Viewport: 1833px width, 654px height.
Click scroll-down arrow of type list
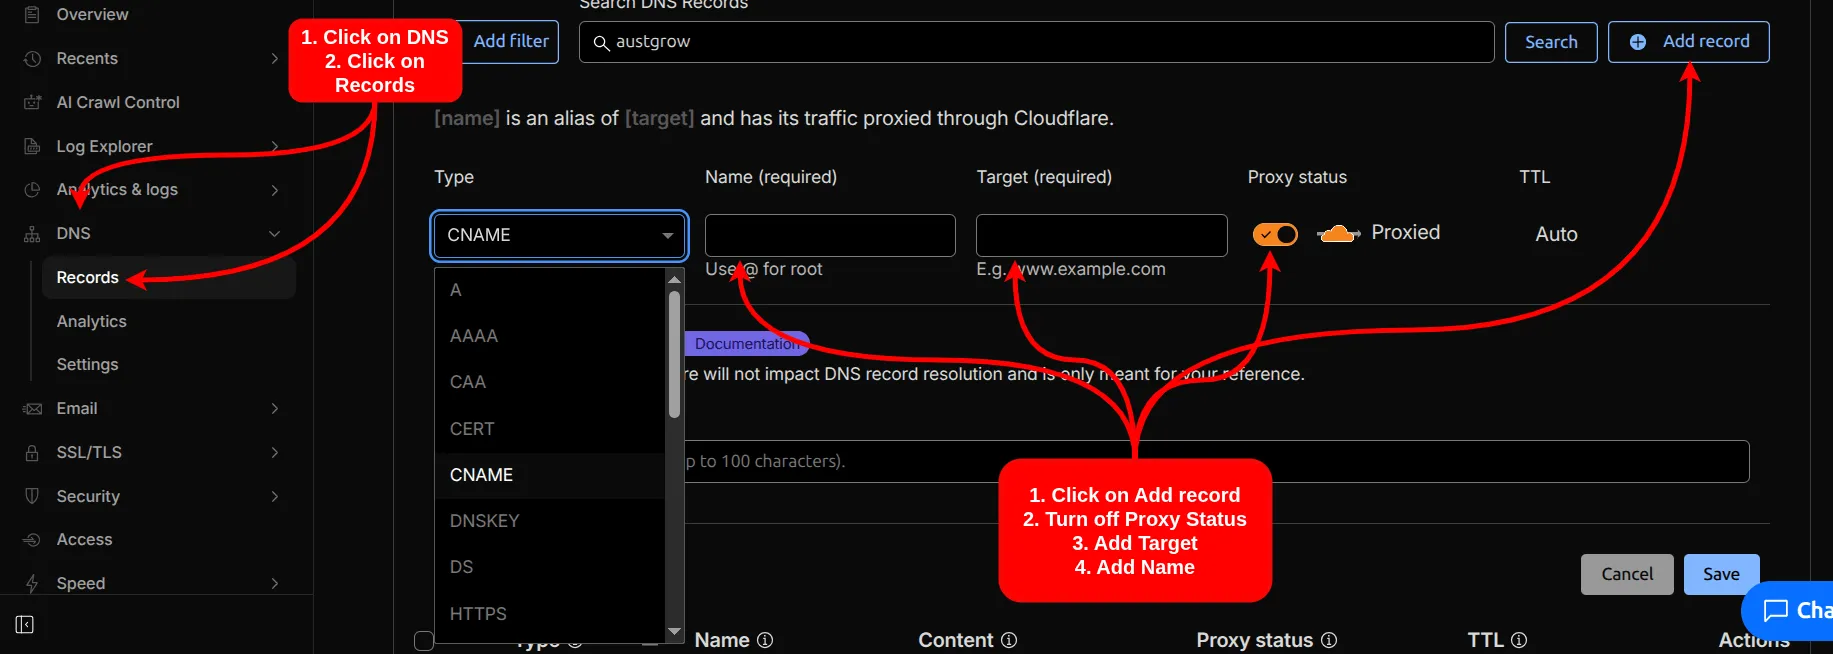[674, 631]
